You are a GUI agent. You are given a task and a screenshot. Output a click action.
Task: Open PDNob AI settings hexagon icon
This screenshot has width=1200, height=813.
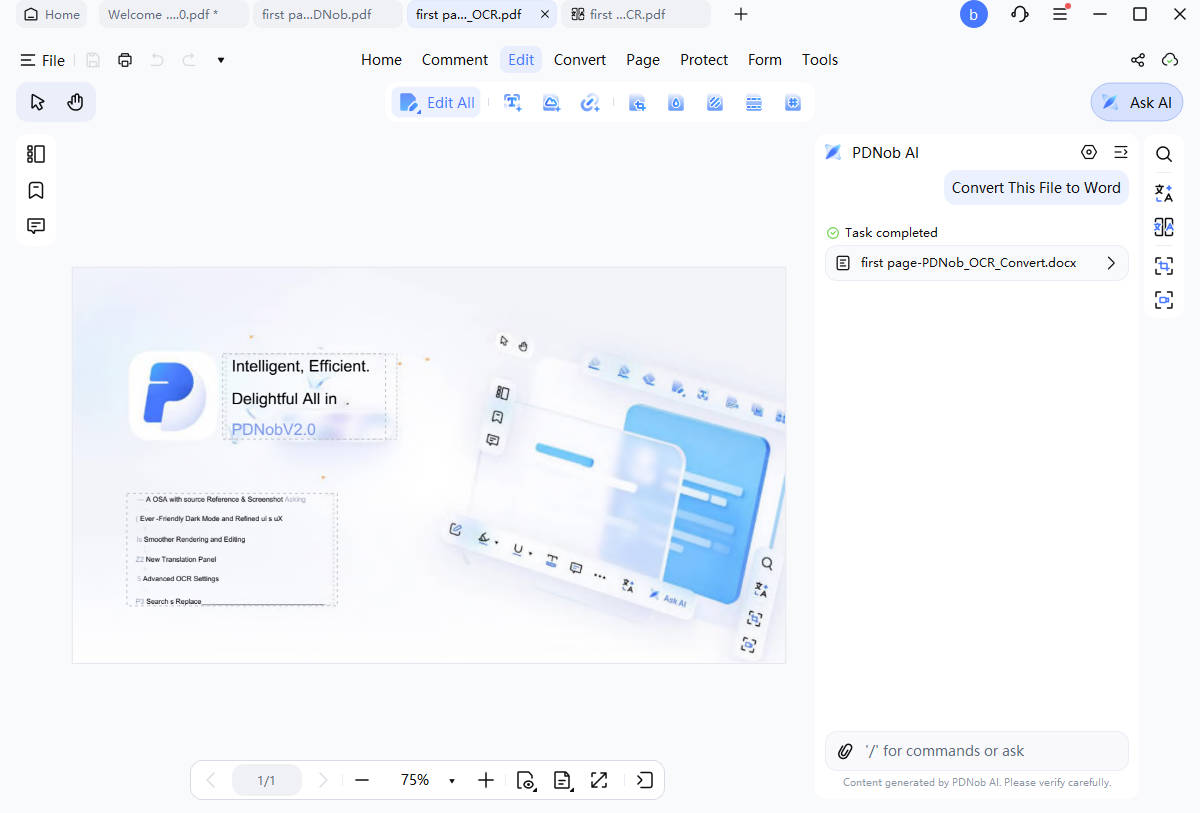pos(1089,152)
